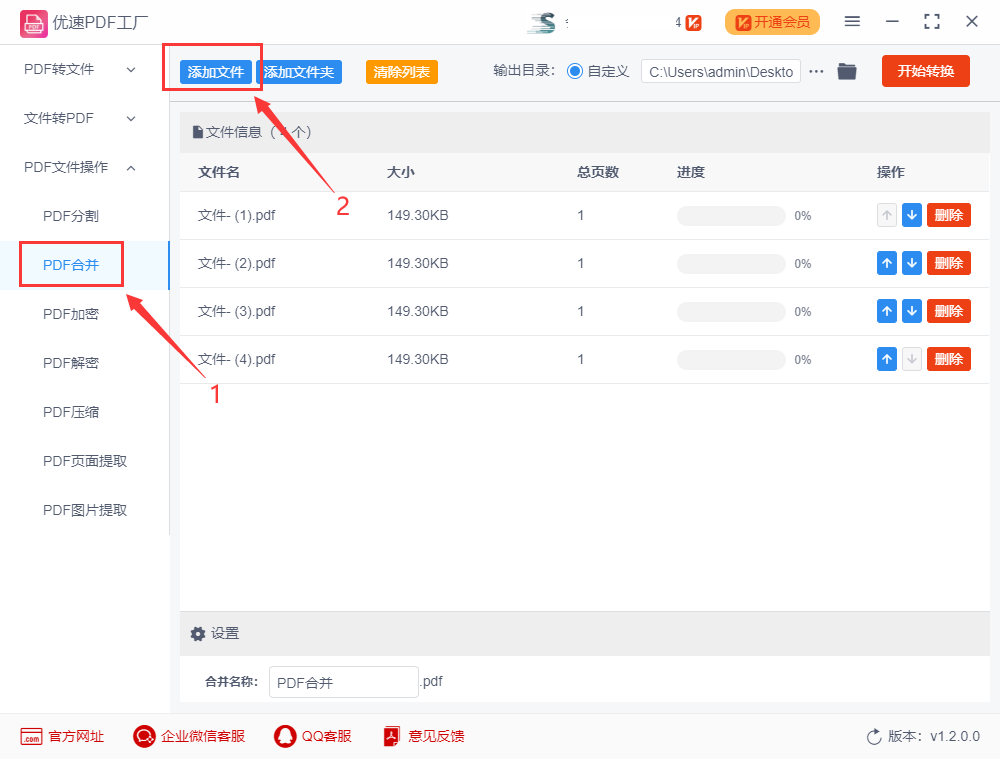Click the 开始转换 button
This screenshot has height=760, width=1000.
[926, 71]
